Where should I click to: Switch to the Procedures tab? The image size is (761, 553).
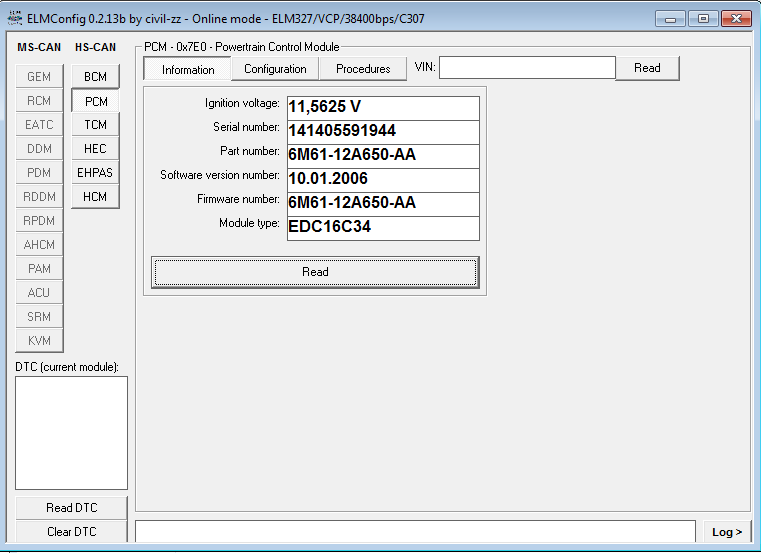pos(363,69)
